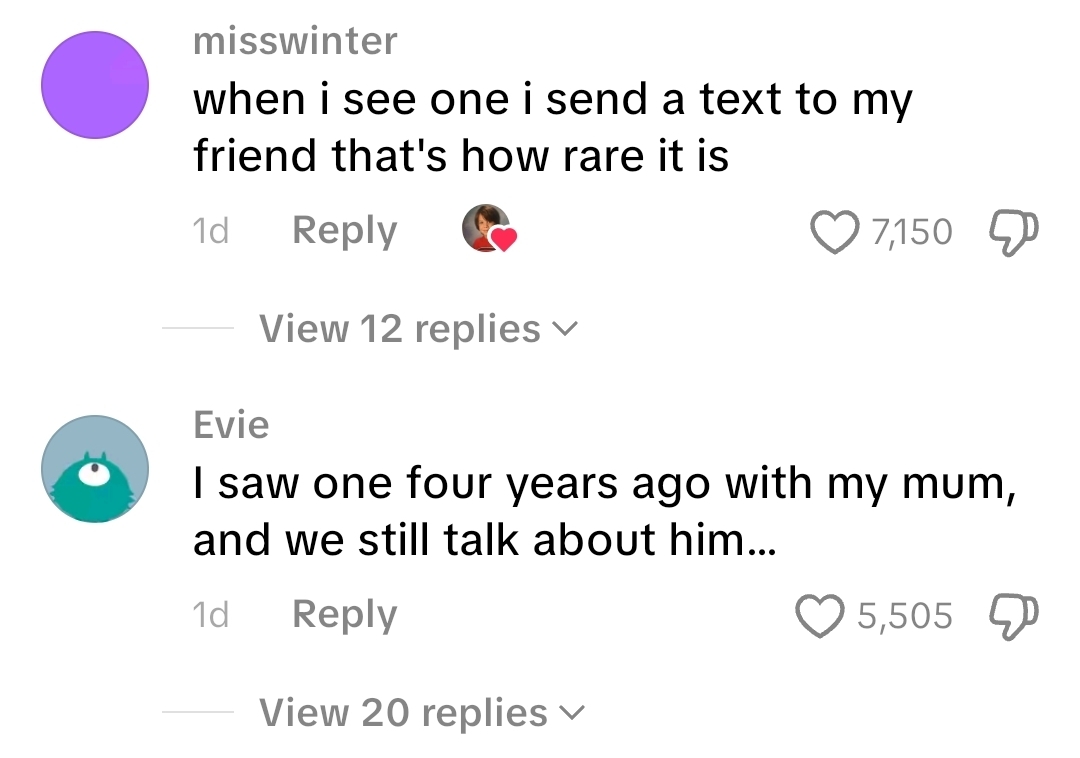Tap the 5,505 like count

(x=905, y=615)
